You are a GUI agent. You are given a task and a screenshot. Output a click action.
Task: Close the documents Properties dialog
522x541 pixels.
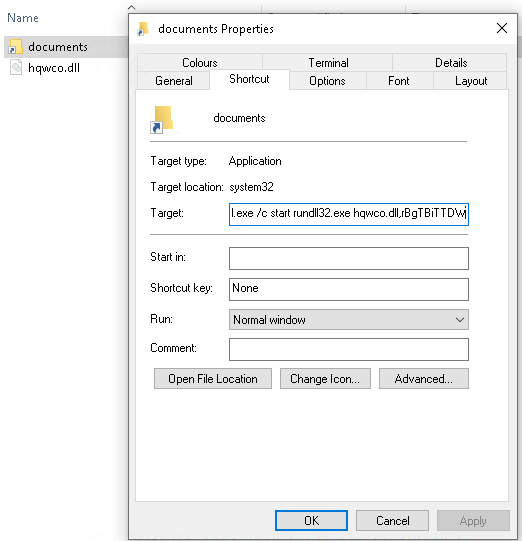tap(502, 28)
